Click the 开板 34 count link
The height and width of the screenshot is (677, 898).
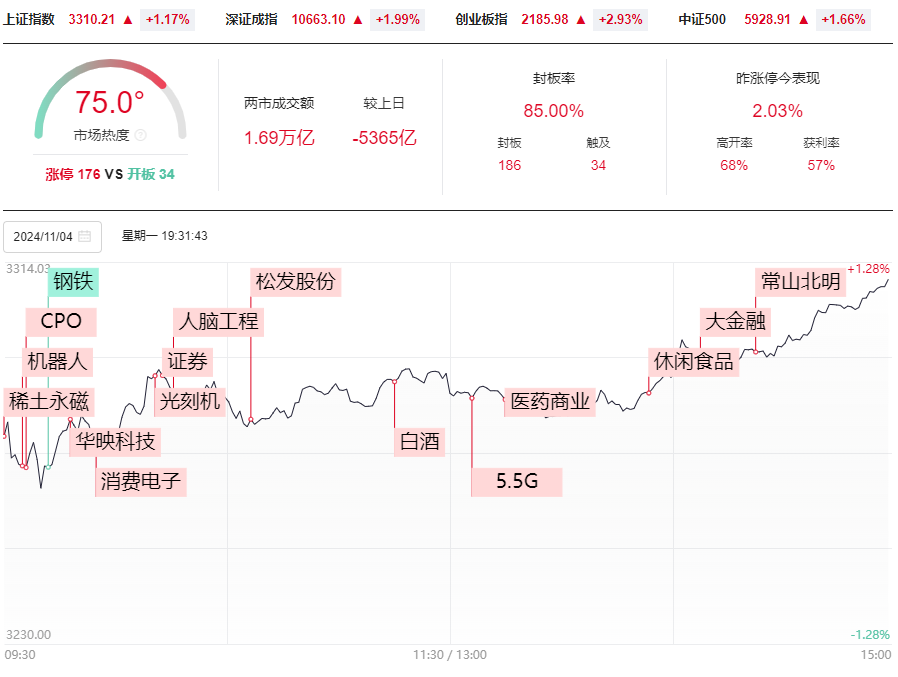(151, 174)
